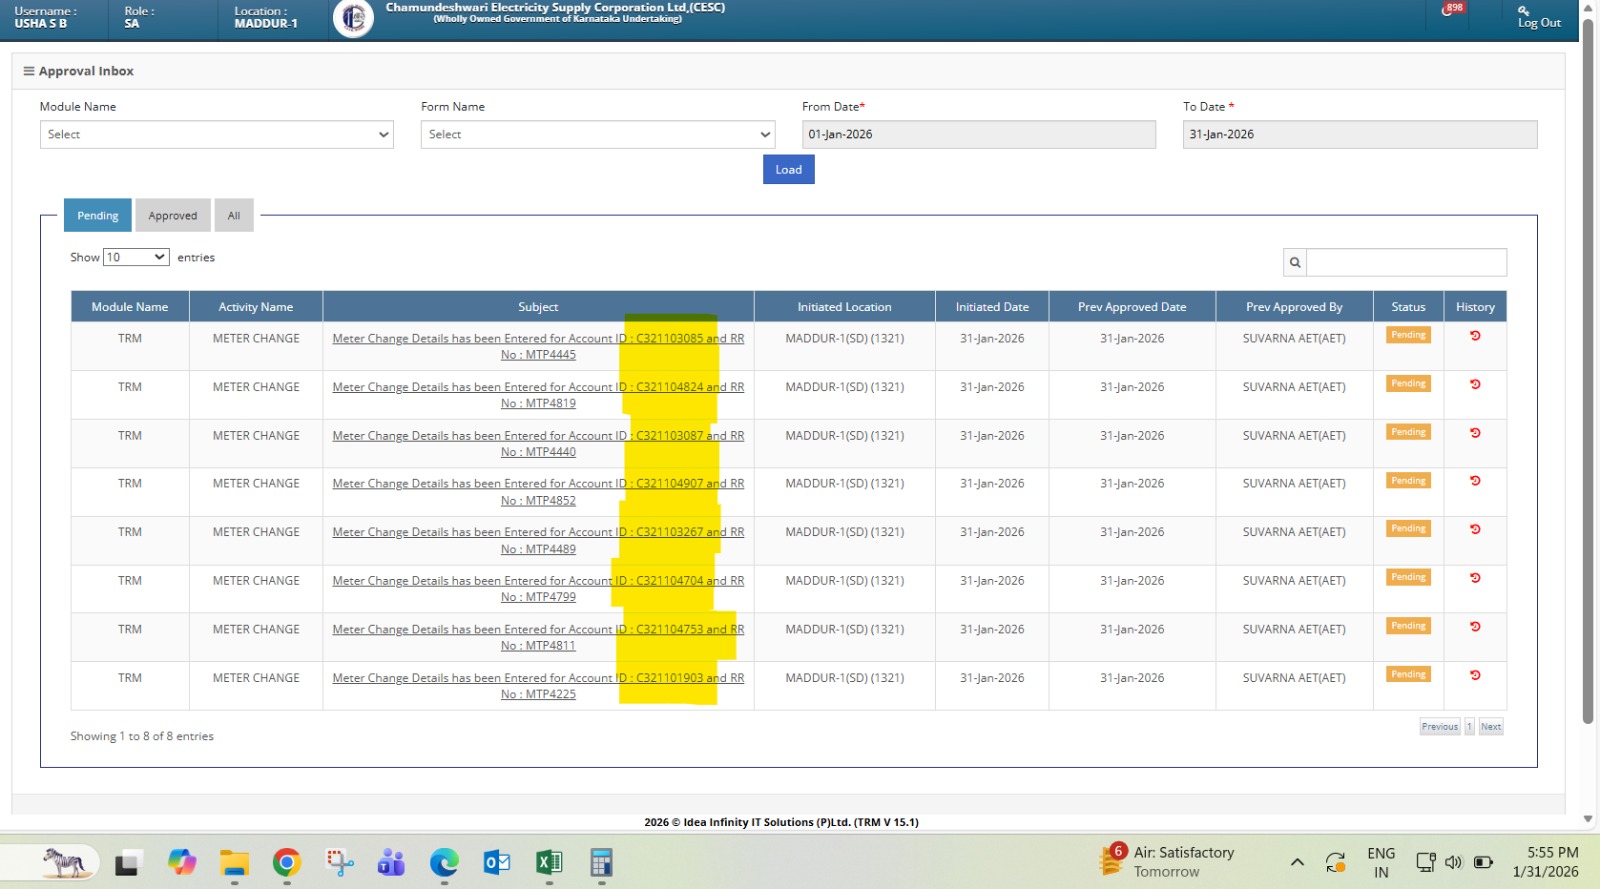
Task: Click the Log Out key icon
Action: 1523,10
